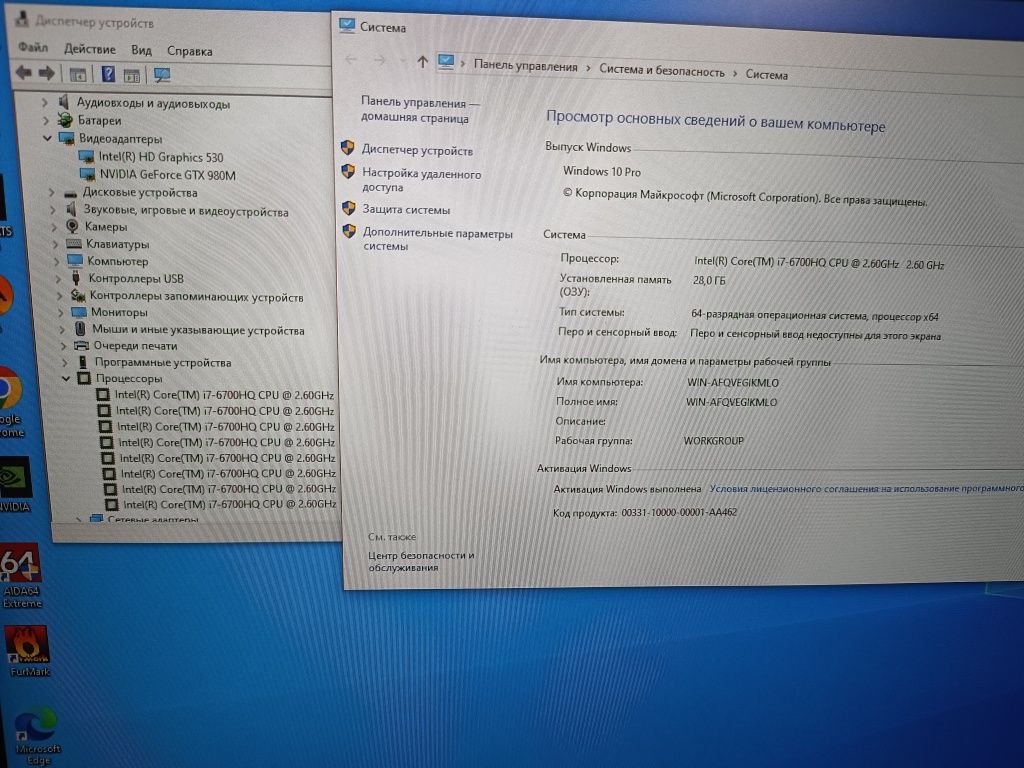Open the Действие menu

[x=90, y=49]
